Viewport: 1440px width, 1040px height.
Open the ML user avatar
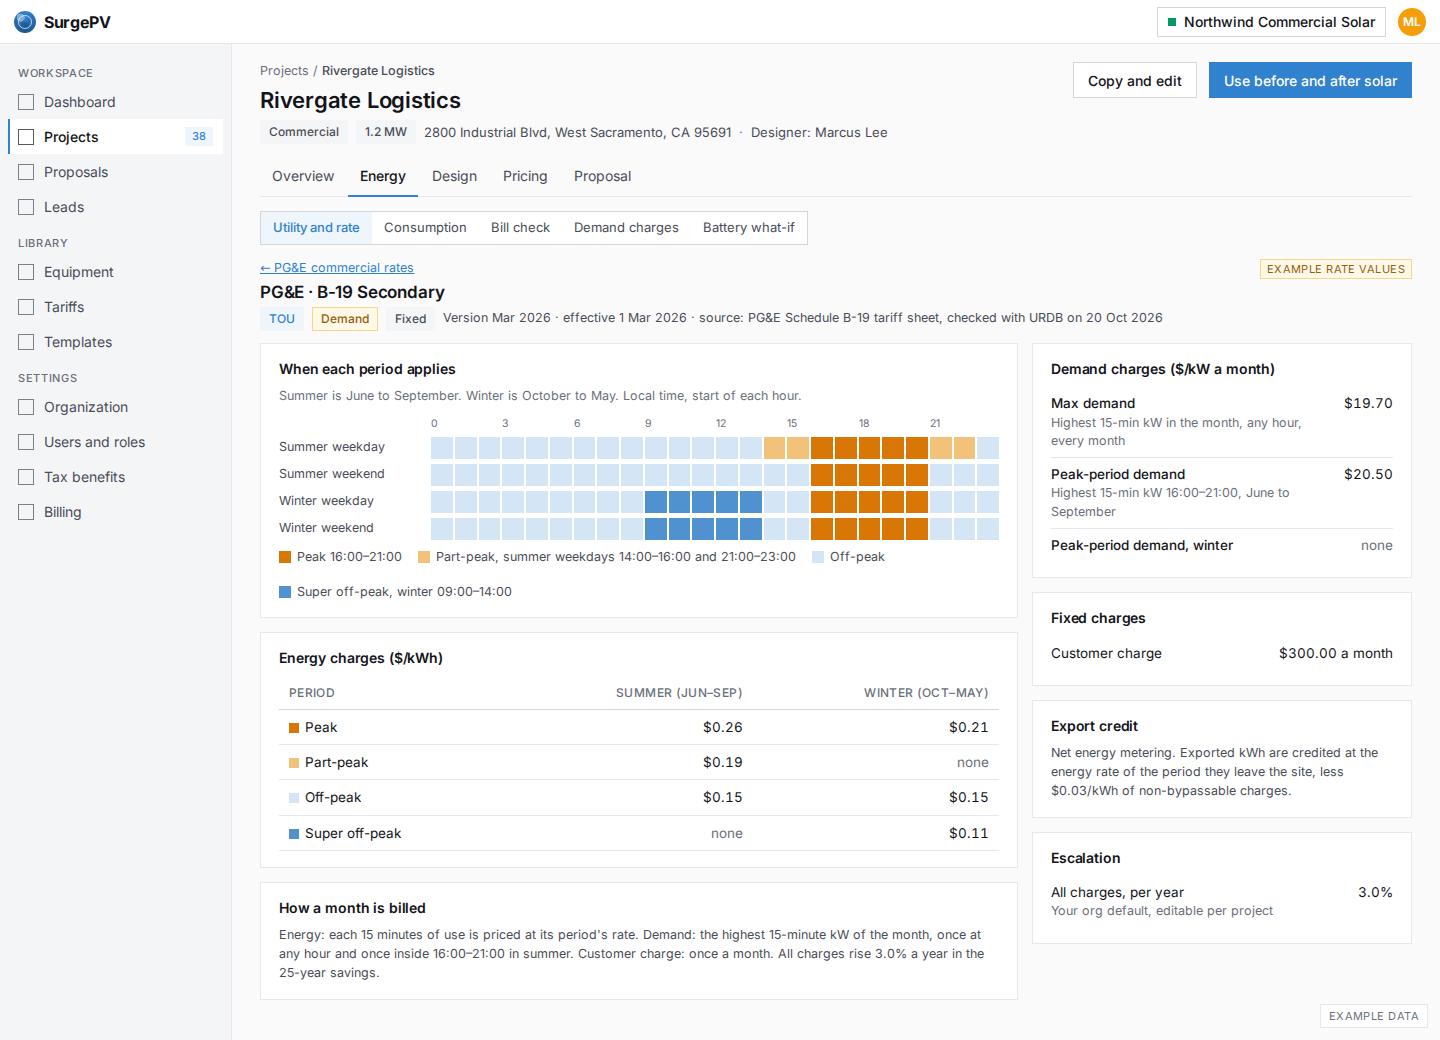pos(1412,22)
